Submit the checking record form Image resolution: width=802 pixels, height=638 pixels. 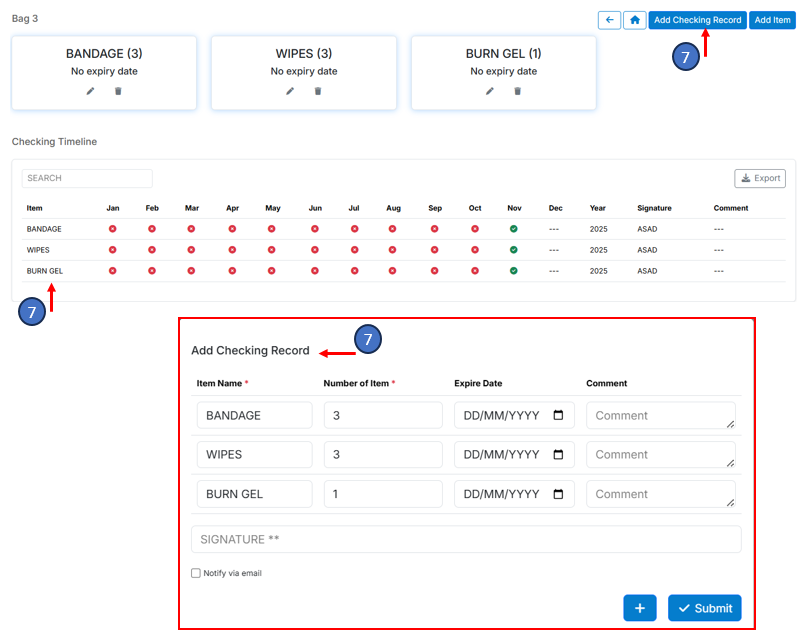click(704, 608)
